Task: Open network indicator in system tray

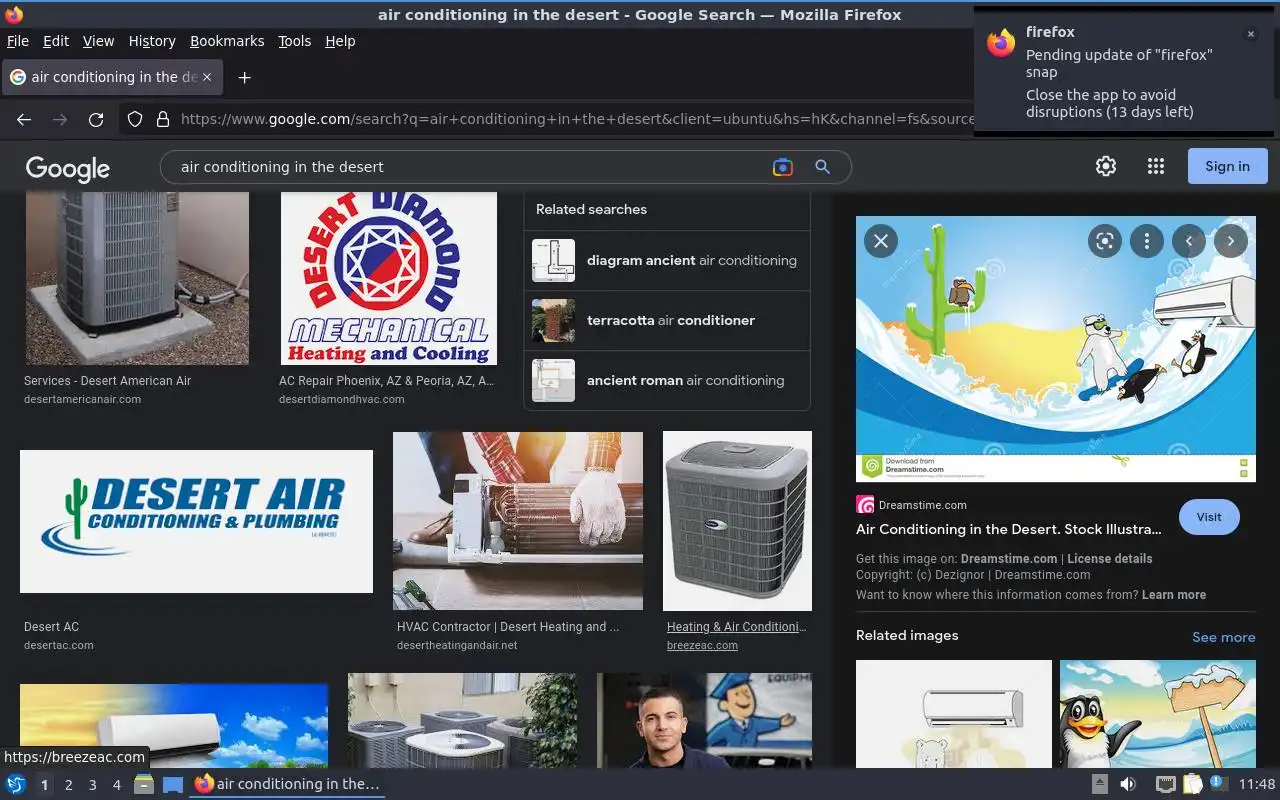Action: pyautogui.click(x=1165, y=784)
